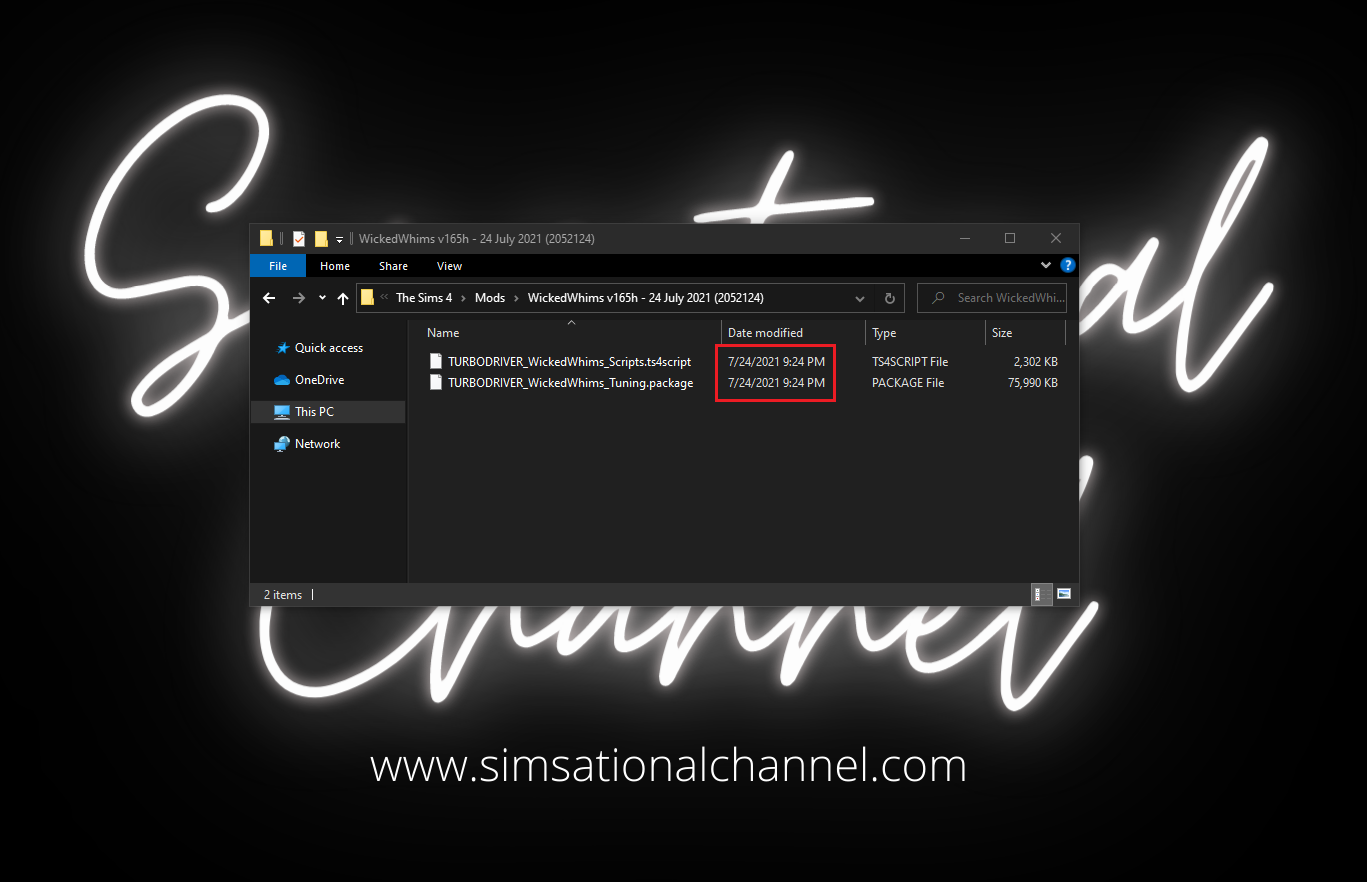
Task: Click the Back navigation arrow
Action: tap(269, 298)
